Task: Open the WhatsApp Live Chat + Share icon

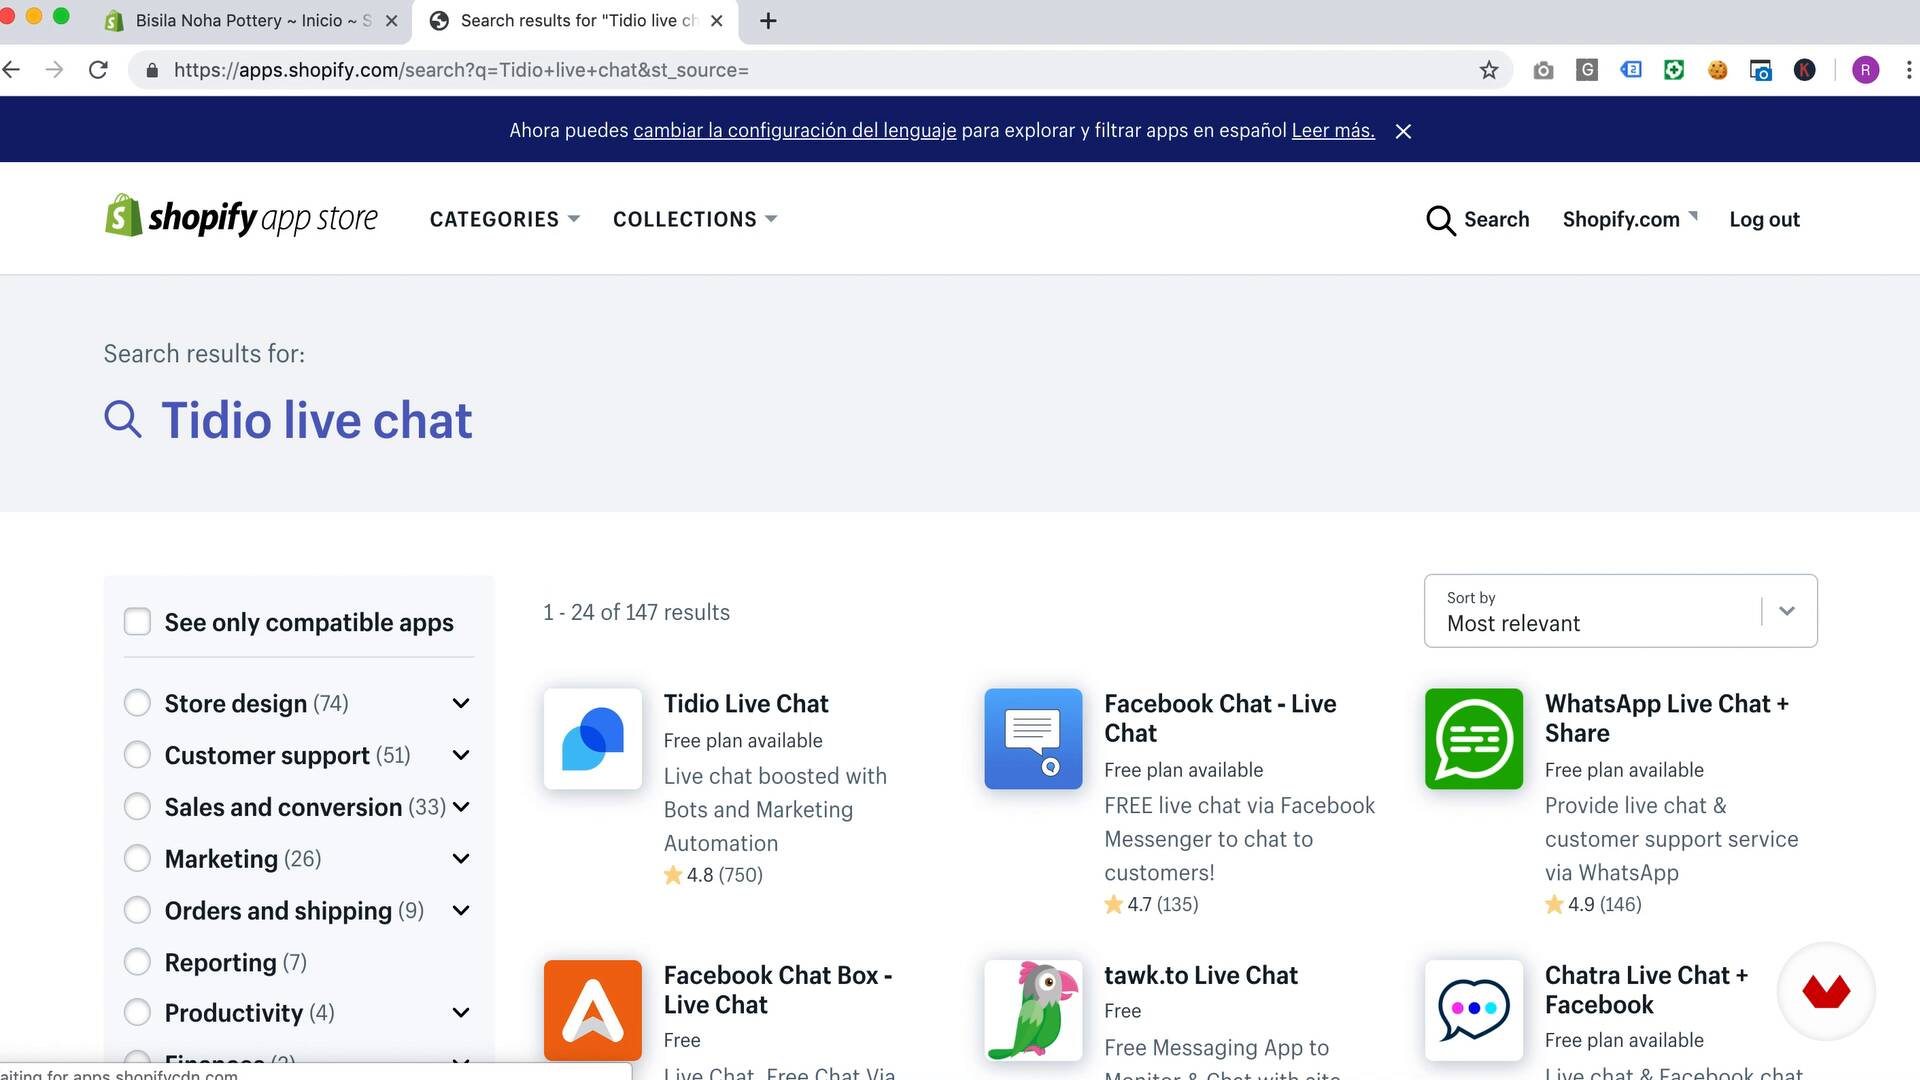Action: [x=1474, y=738]
